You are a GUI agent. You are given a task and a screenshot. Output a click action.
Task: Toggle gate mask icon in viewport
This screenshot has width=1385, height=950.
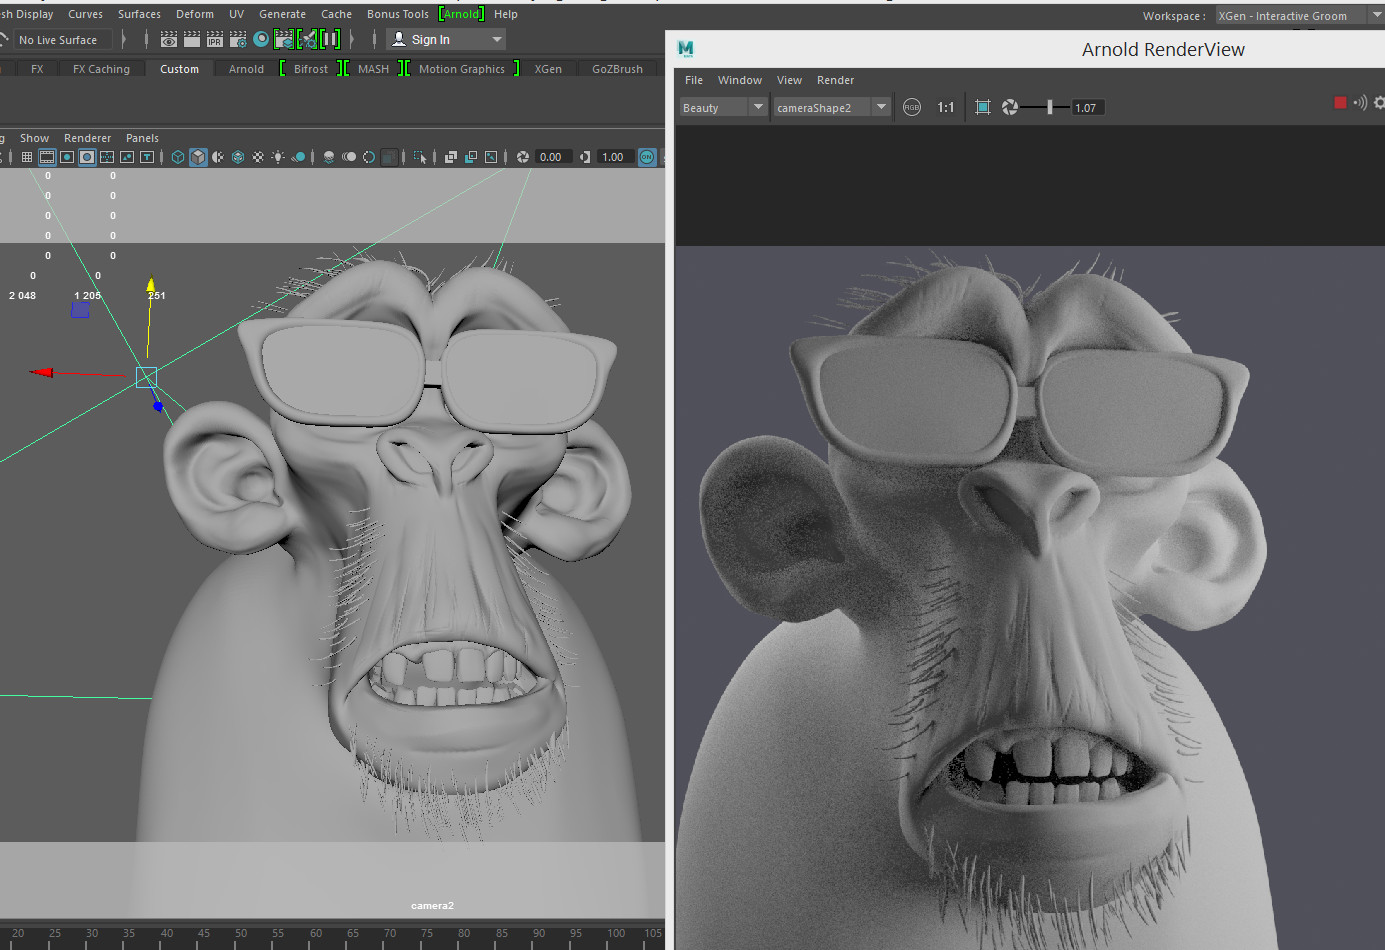[87, 157]
